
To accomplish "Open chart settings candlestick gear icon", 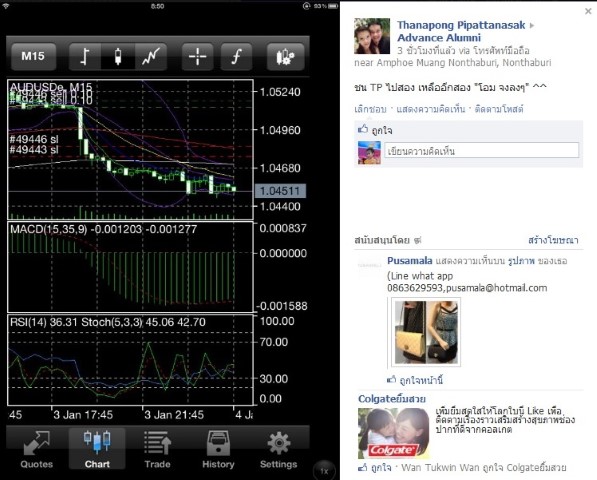I will tap(286, 57).
